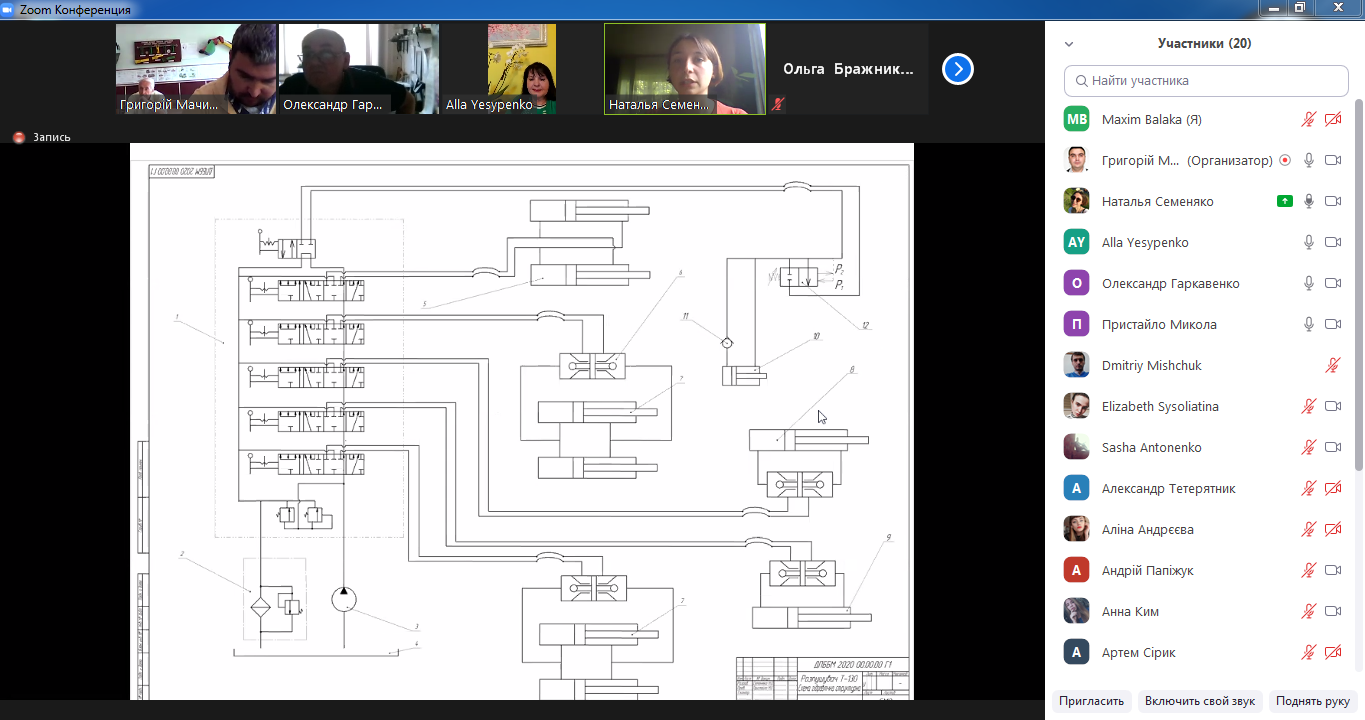Click the Пригласить button
Screen dimensions: 1365x720
point(1092,701)
